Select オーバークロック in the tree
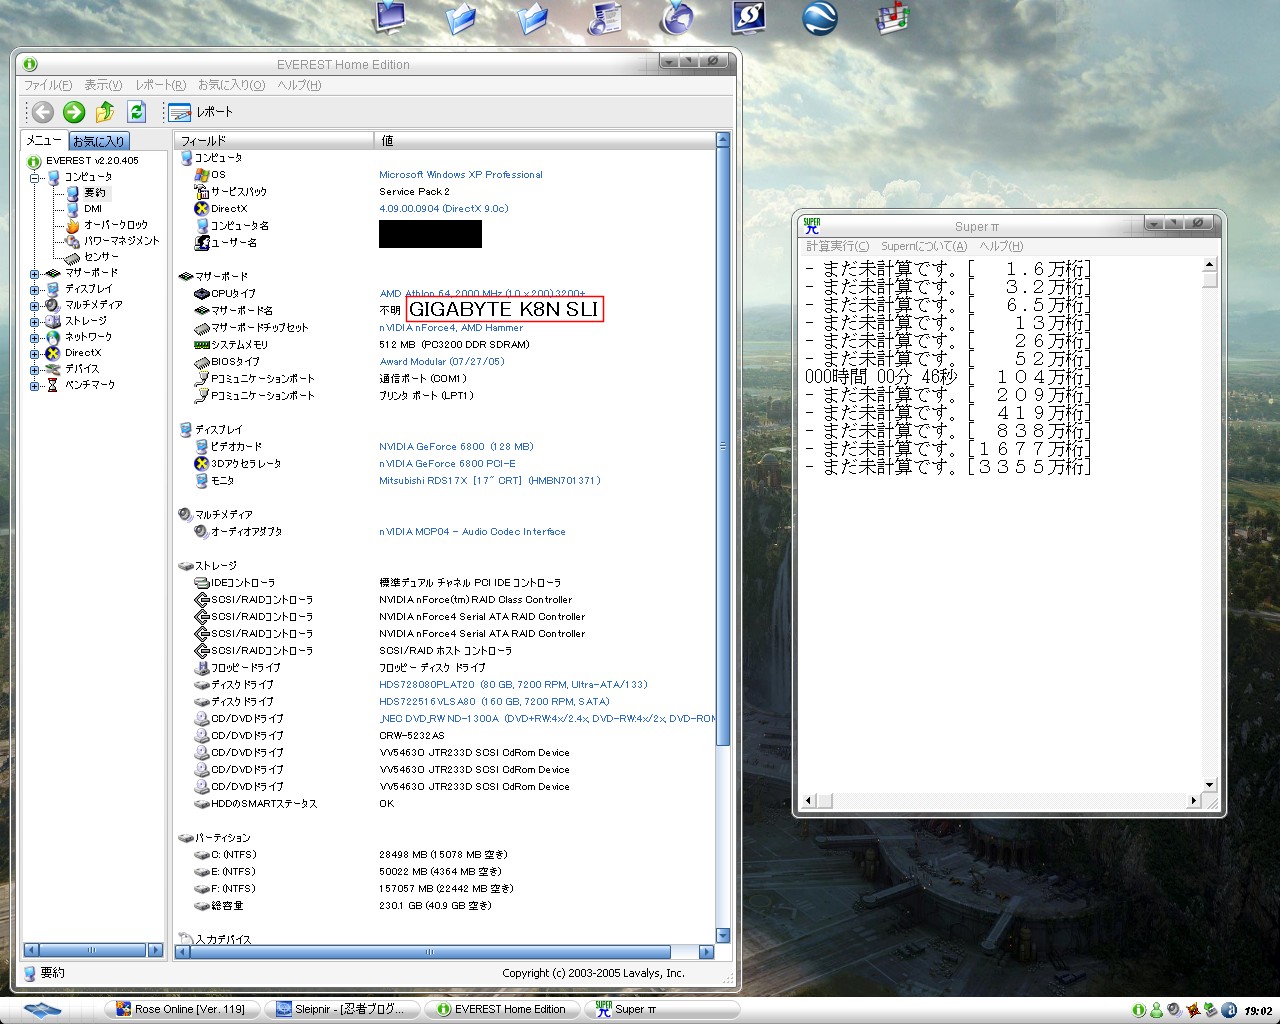1280x1024 pixels. pos(115,225)
